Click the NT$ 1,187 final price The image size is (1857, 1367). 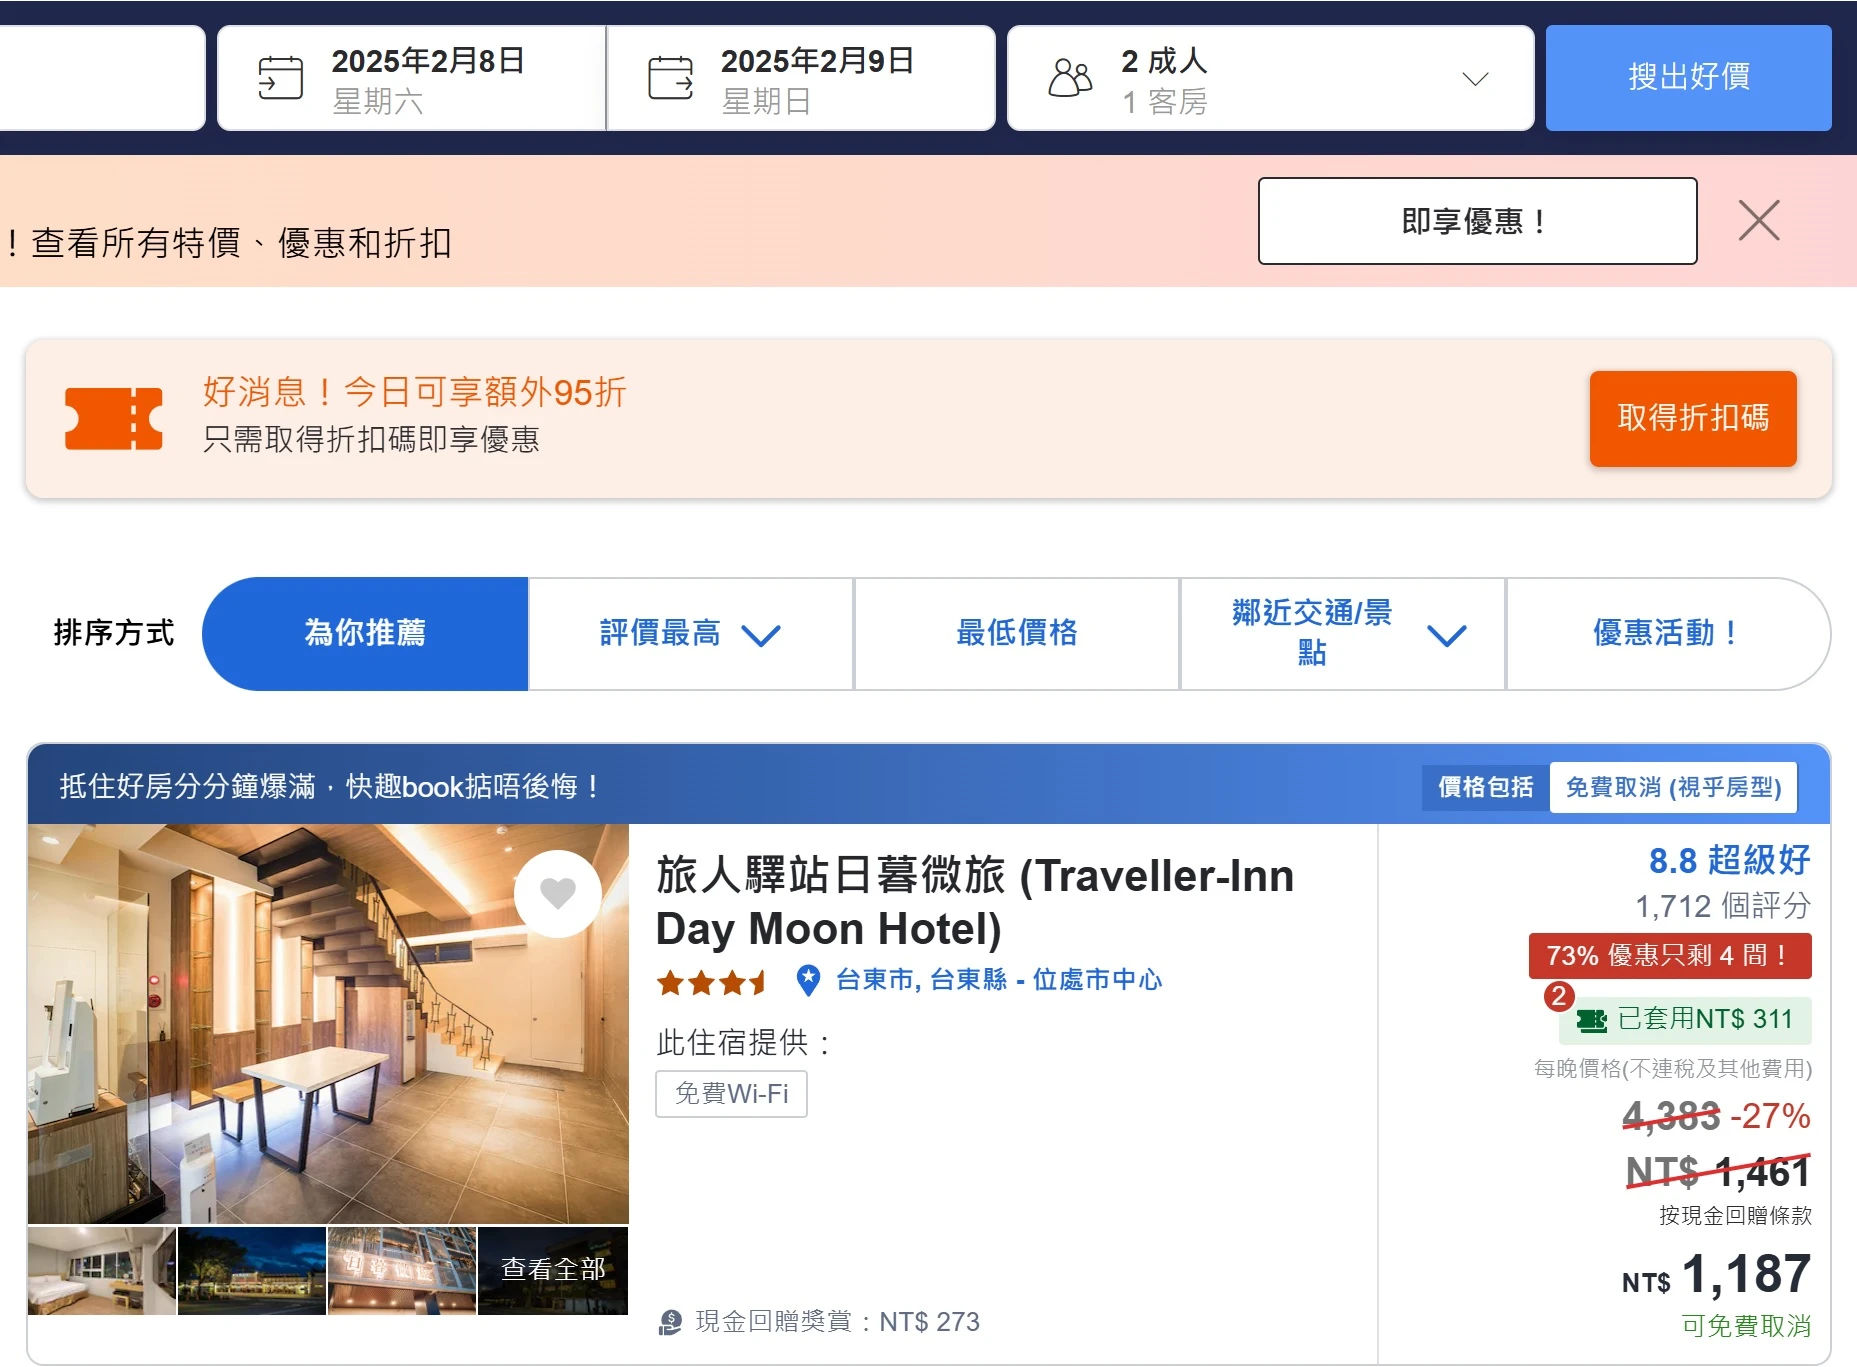pyautogui.click(x=1716, y=1275)
